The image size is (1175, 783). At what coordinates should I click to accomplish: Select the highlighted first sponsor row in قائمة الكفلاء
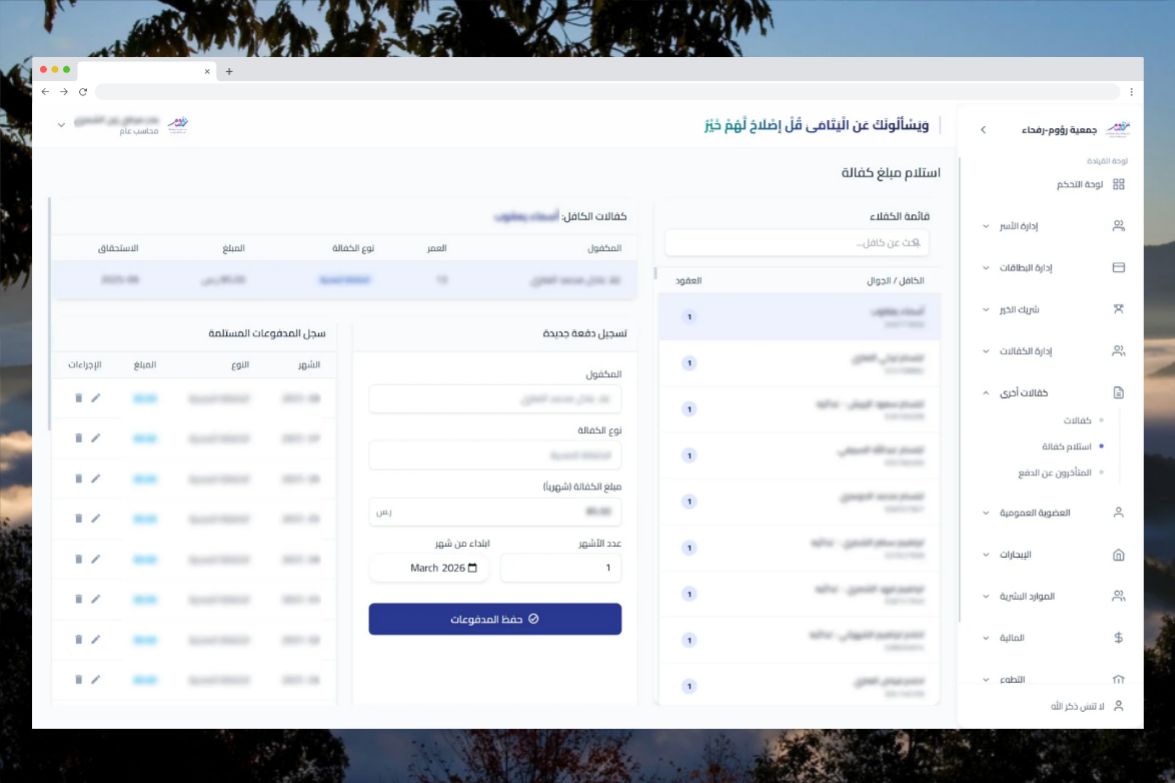point(799,317)
